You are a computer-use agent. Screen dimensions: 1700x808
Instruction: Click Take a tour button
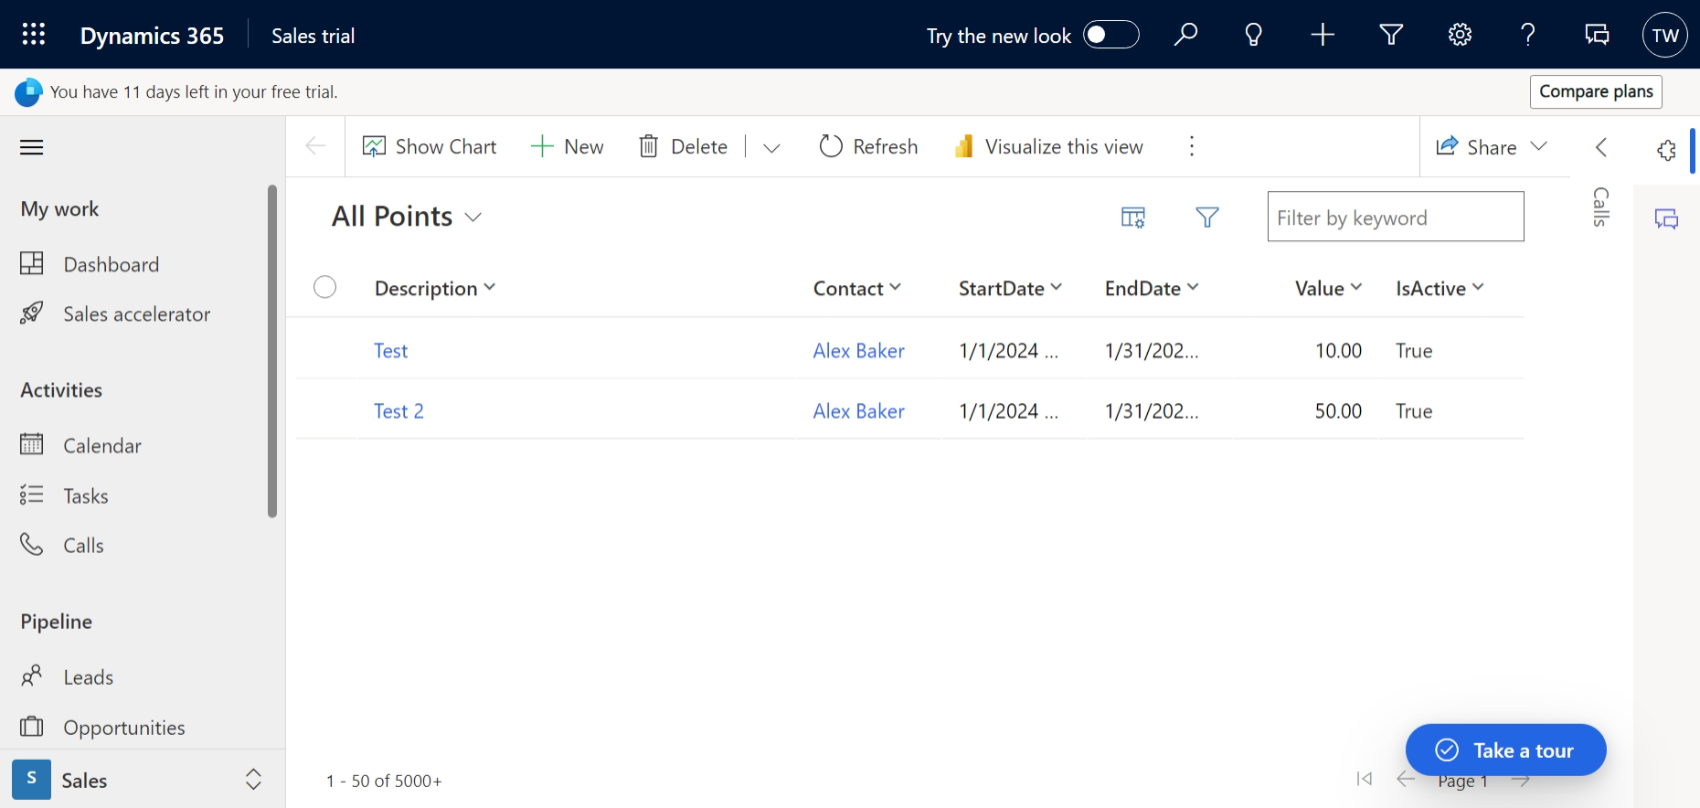click(1506, 750)
